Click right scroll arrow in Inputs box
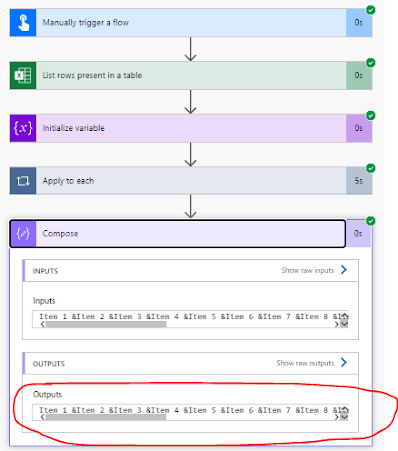 (x=337, y=324)
